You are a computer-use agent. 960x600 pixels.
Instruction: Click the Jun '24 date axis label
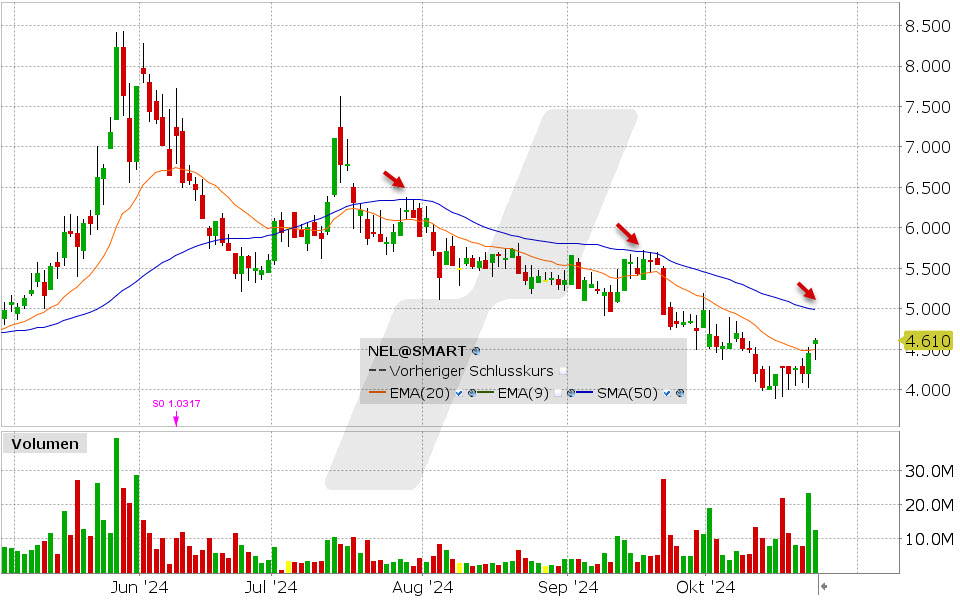pyautogui.click(x=140, y=587)
